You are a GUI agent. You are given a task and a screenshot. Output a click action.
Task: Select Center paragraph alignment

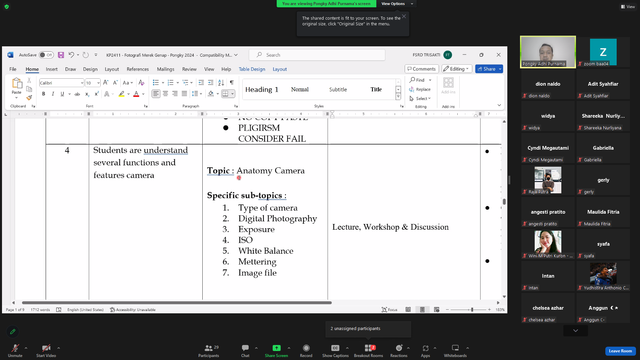(165, 94)
